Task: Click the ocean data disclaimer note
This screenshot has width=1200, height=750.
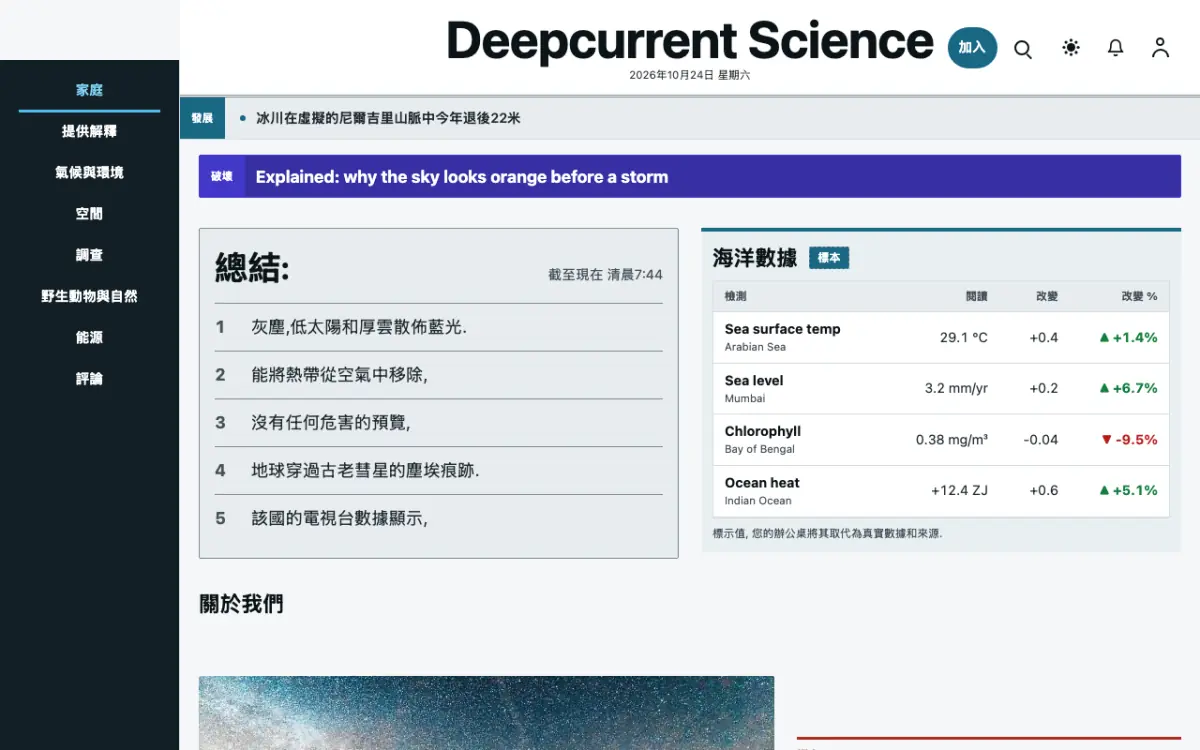Action: [x=827, y=533]
